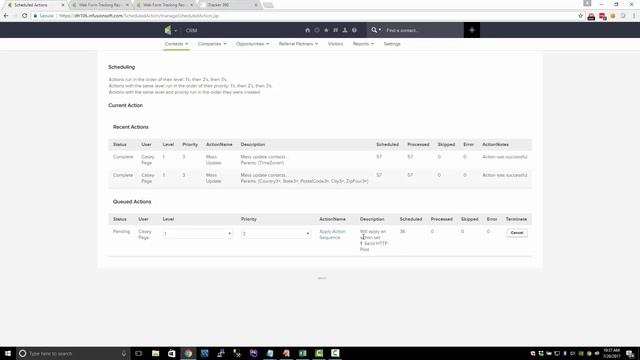Open the Windows Start menu
The height and width of the screenshot is (360, 640).
coord(8,353)
